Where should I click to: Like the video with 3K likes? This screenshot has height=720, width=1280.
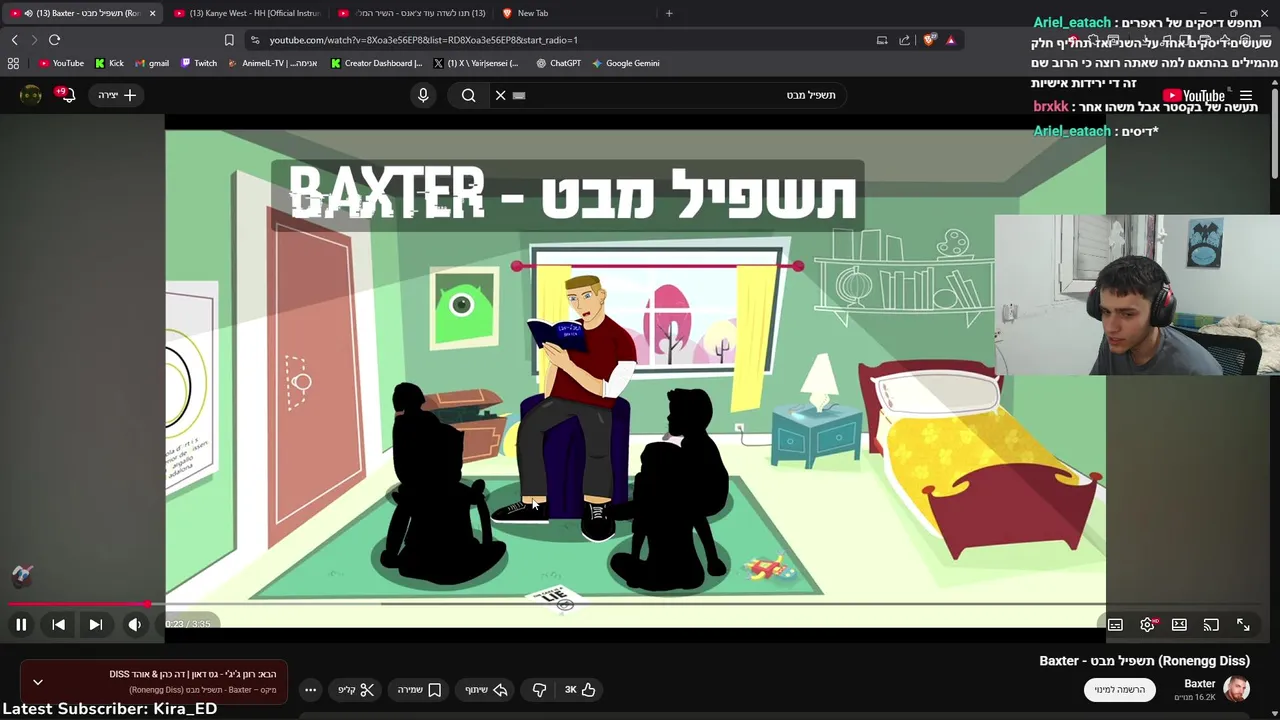(x=580, y=689)
